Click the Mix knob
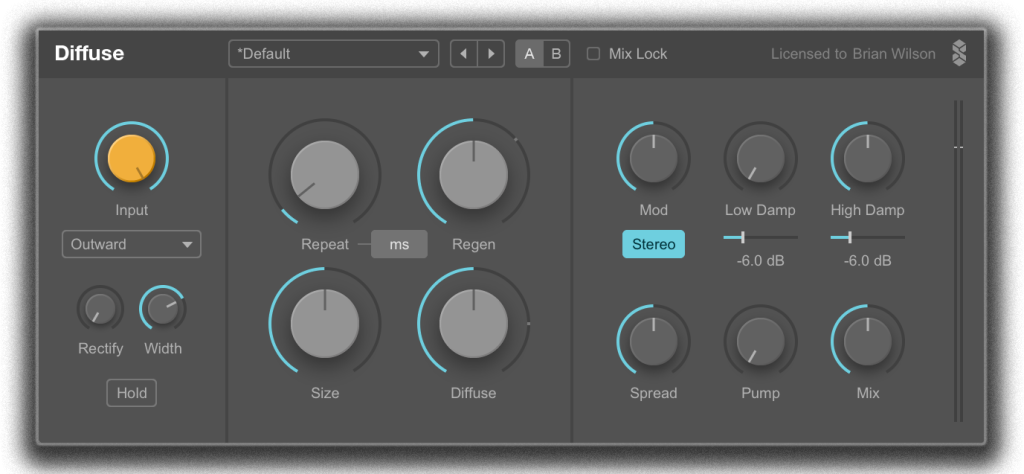The height and width of the screenshot is (474, 1024). pos(867,341)
